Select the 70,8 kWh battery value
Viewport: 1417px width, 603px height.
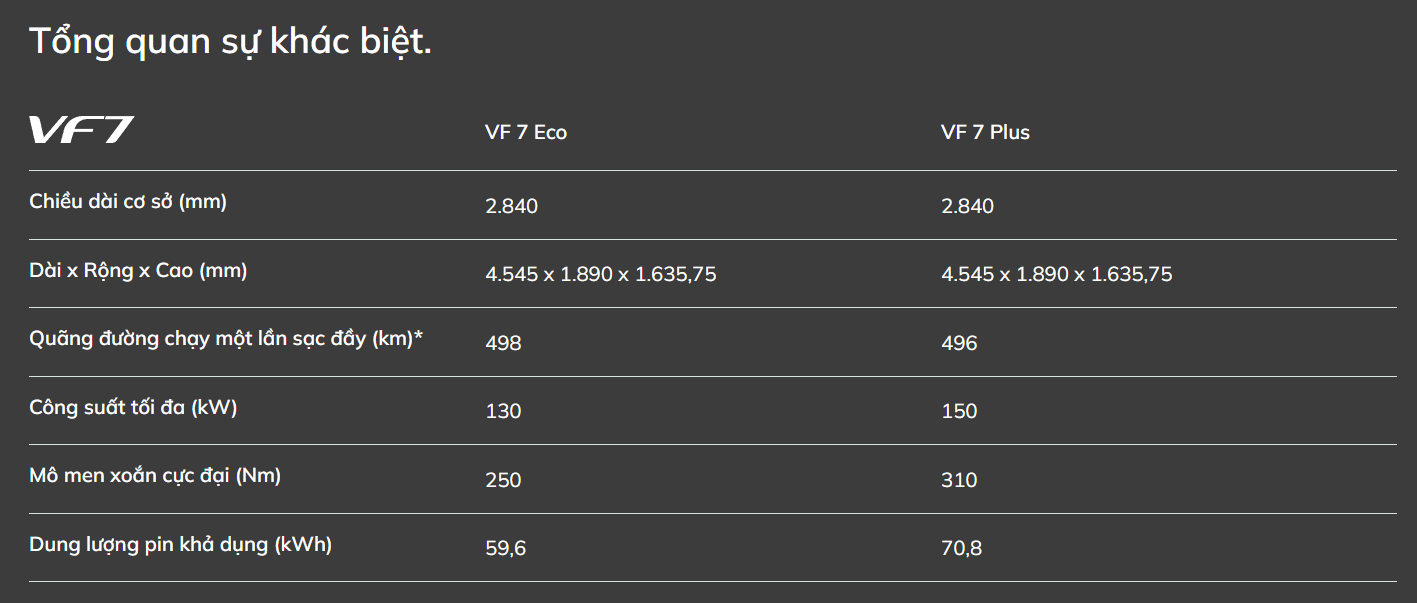click(961, 548)
